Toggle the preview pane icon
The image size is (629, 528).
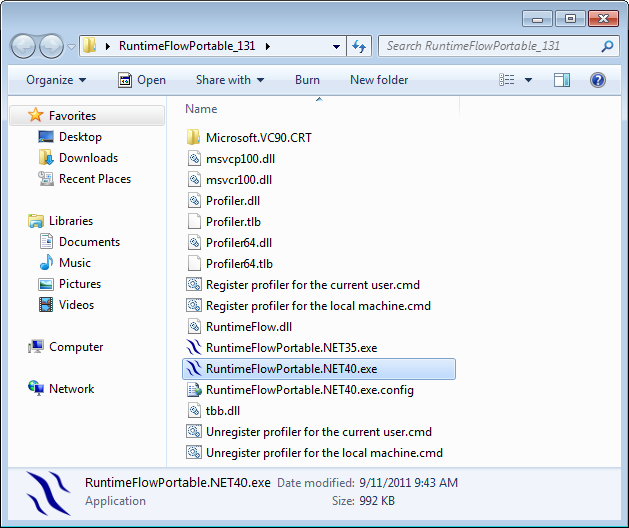click(562, 80)
